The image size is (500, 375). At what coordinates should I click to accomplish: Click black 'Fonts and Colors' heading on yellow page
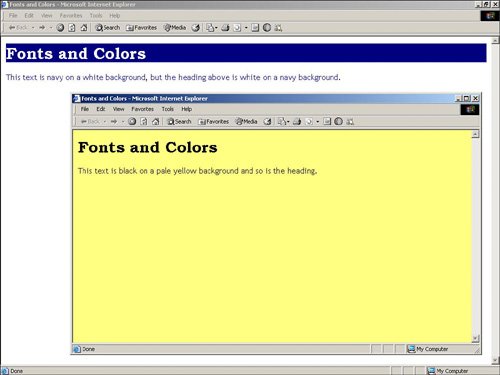coord(148,147)
